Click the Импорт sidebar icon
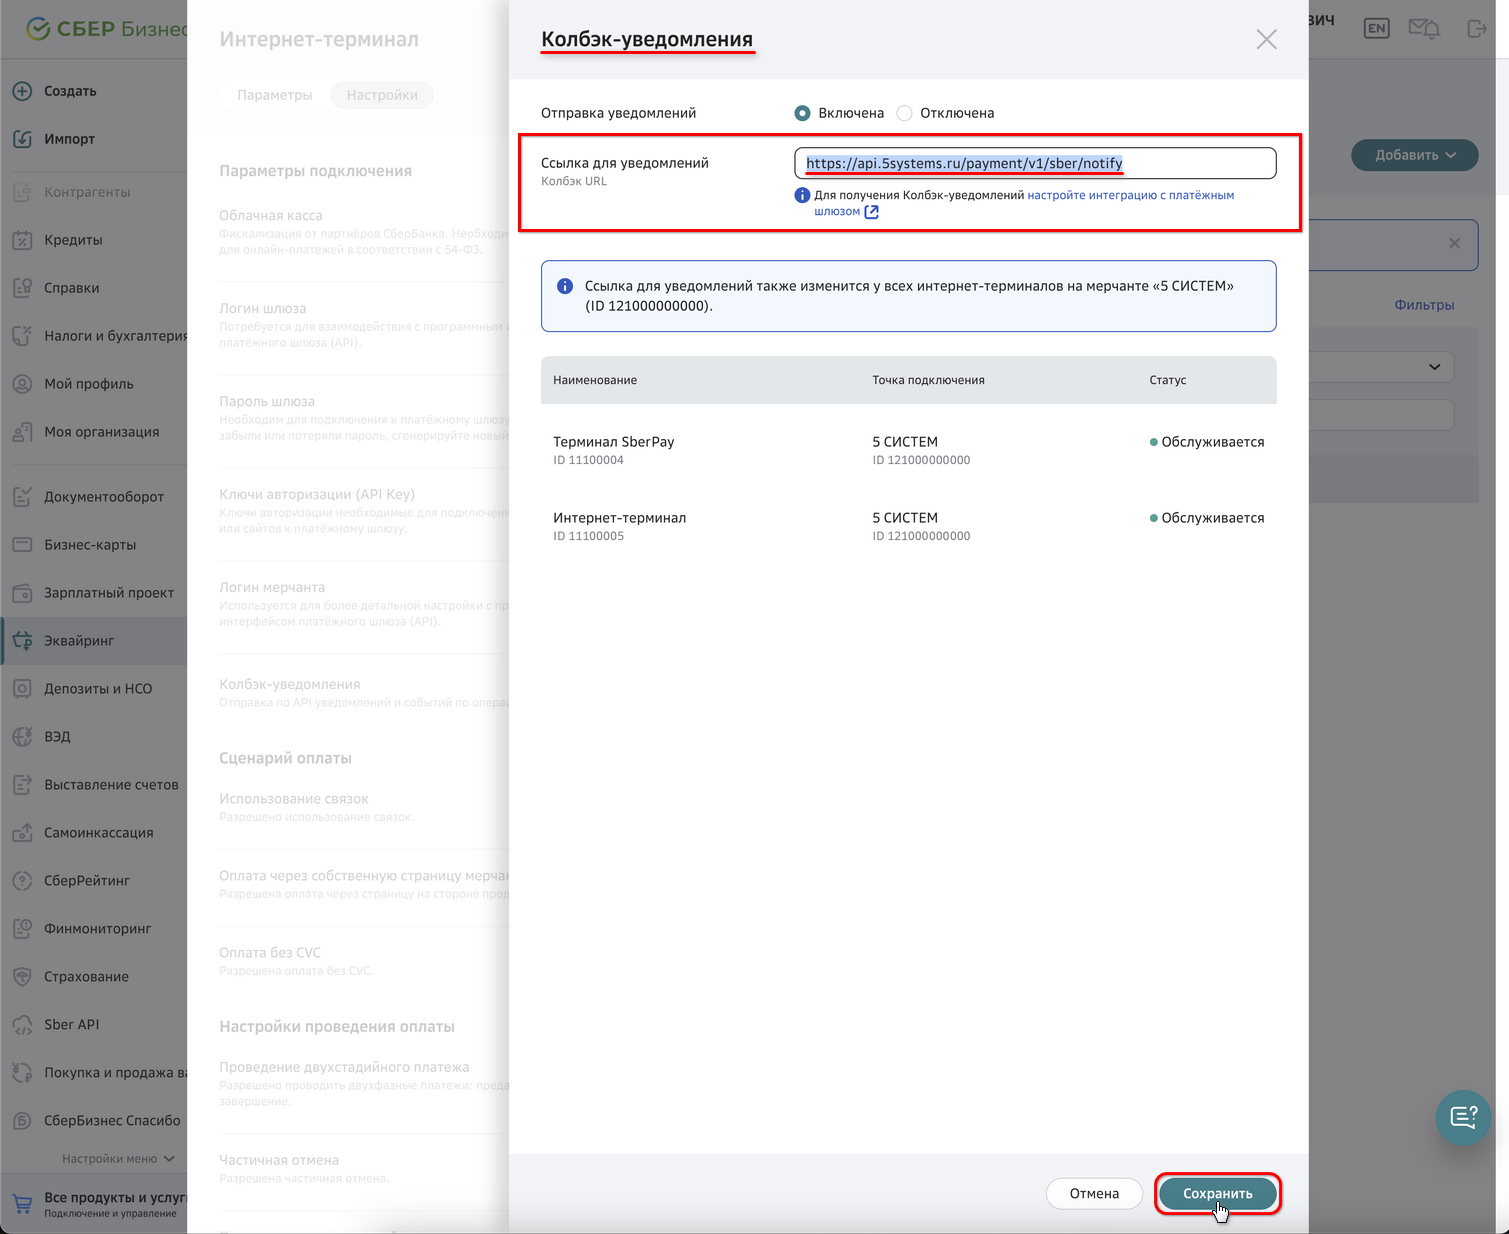The width and height of the screenshot is (1509, 1234). 22,139
